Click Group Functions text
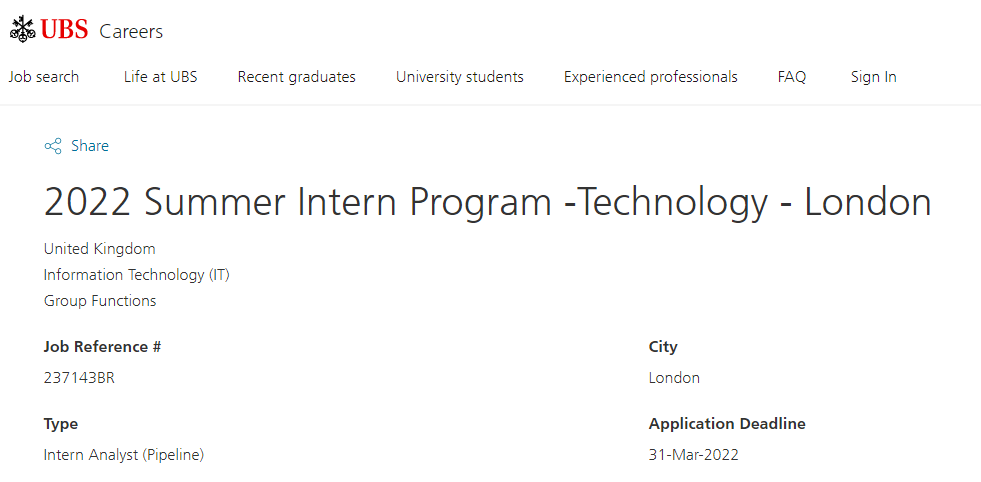The width and height of the screenshot is (981, 482). click(x=100, y=301)
